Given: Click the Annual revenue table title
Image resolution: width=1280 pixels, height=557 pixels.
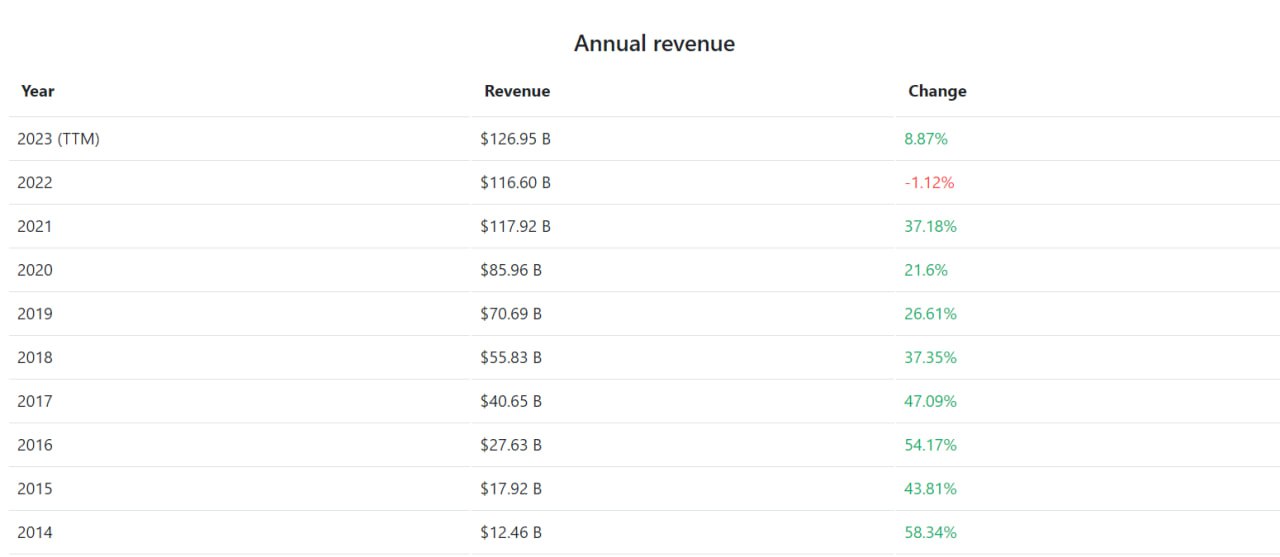Looking at the screenshot, I should click(654, 44).
